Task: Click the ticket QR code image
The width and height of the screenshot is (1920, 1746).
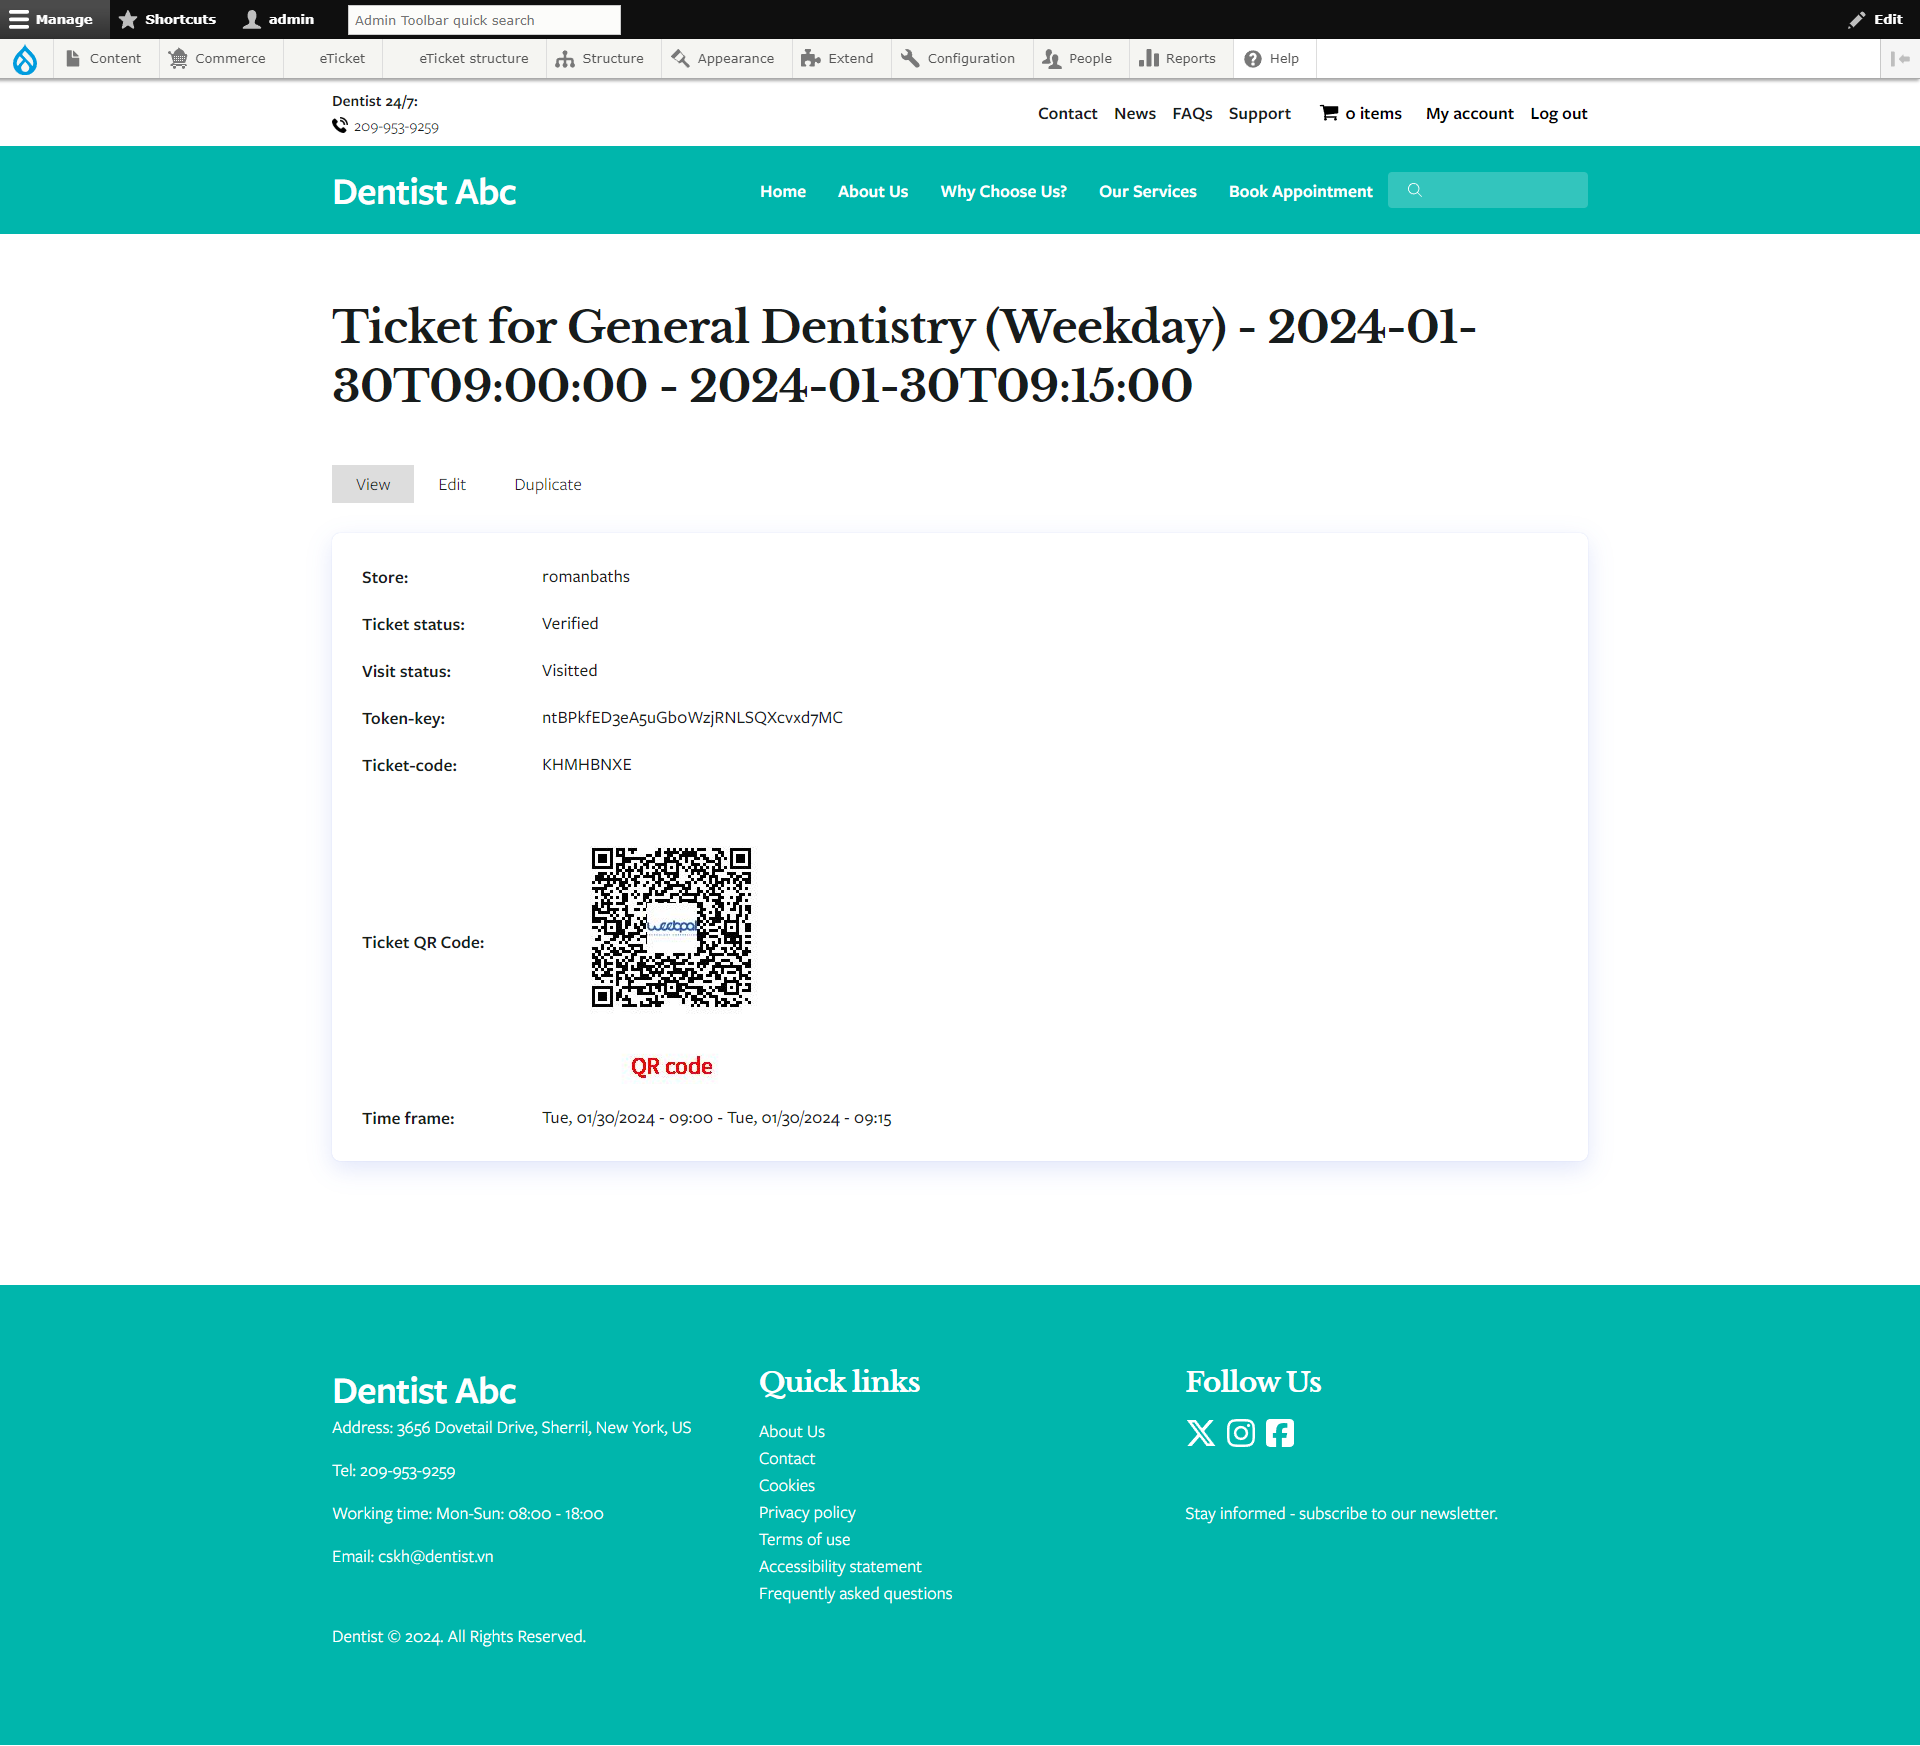Action: point(671,927)
